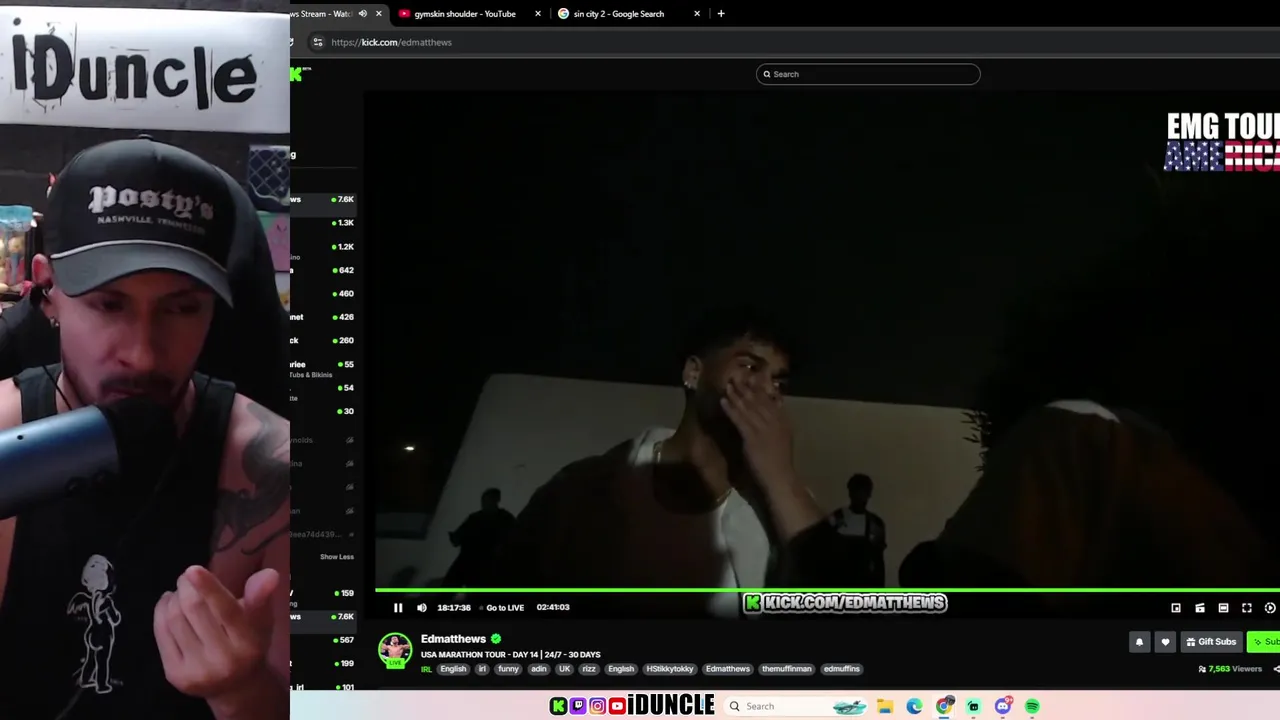Open Tubs & Bikinis channel with 55 viewers
This screenshot has width=1280, height=720.
coord(323,368)
